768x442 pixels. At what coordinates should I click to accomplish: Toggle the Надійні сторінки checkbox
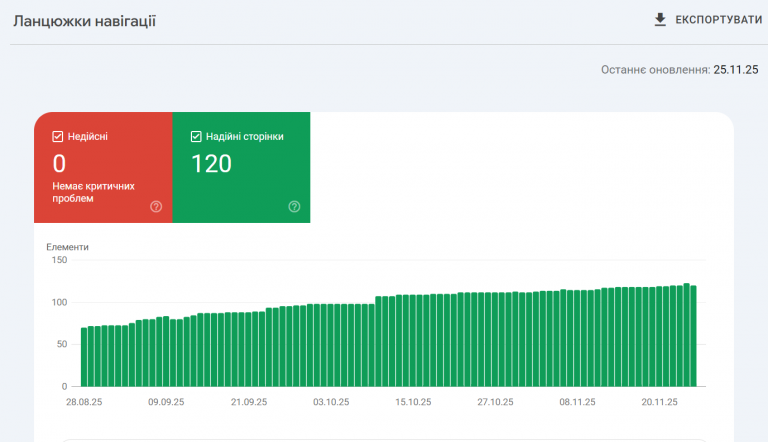(196, 136)
